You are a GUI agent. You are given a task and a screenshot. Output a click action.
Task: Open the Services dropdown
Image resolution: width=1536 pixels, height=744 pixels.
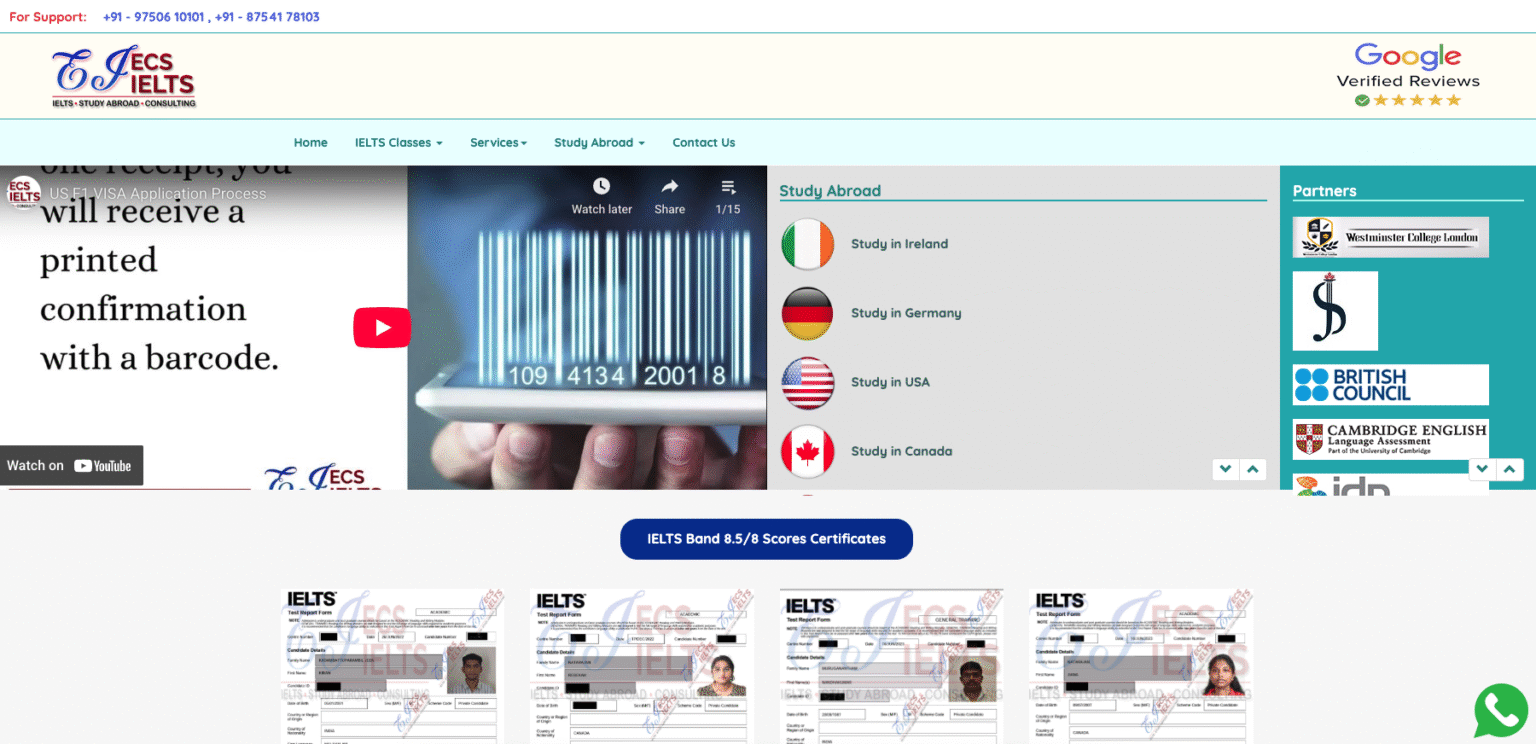(x=498, y=142)
